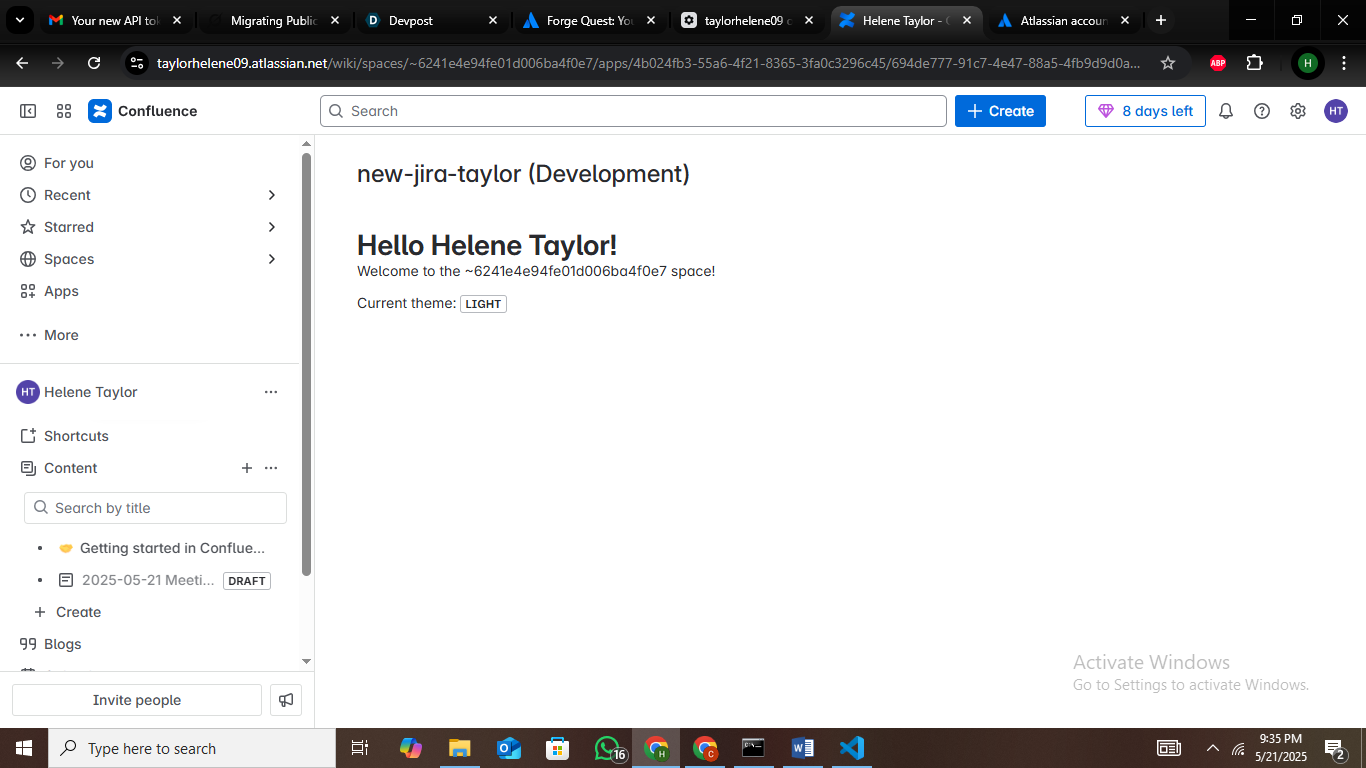This screenshot has height=768, width=1366.
Task: Reload the page
Action: (94, 63)
